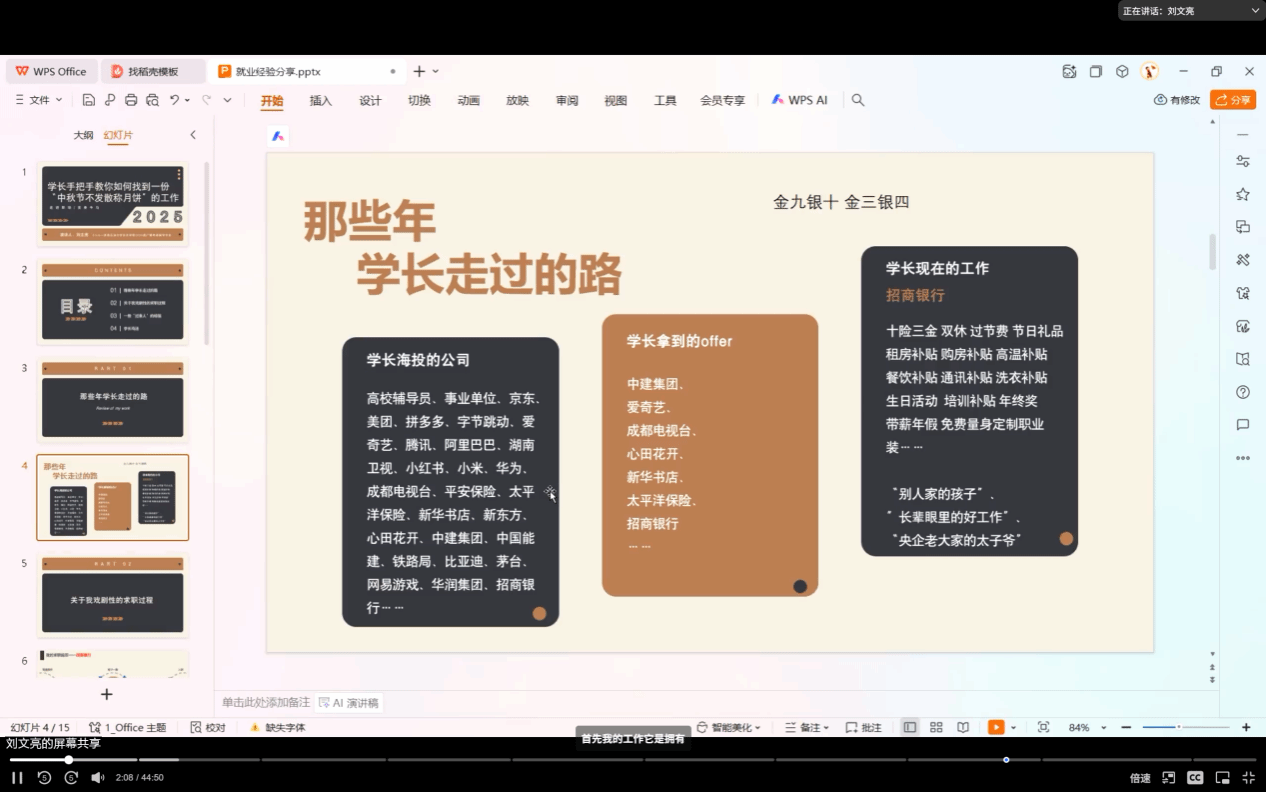
Task: Open the 插入 ribbon tab
Action: point(321,100)
